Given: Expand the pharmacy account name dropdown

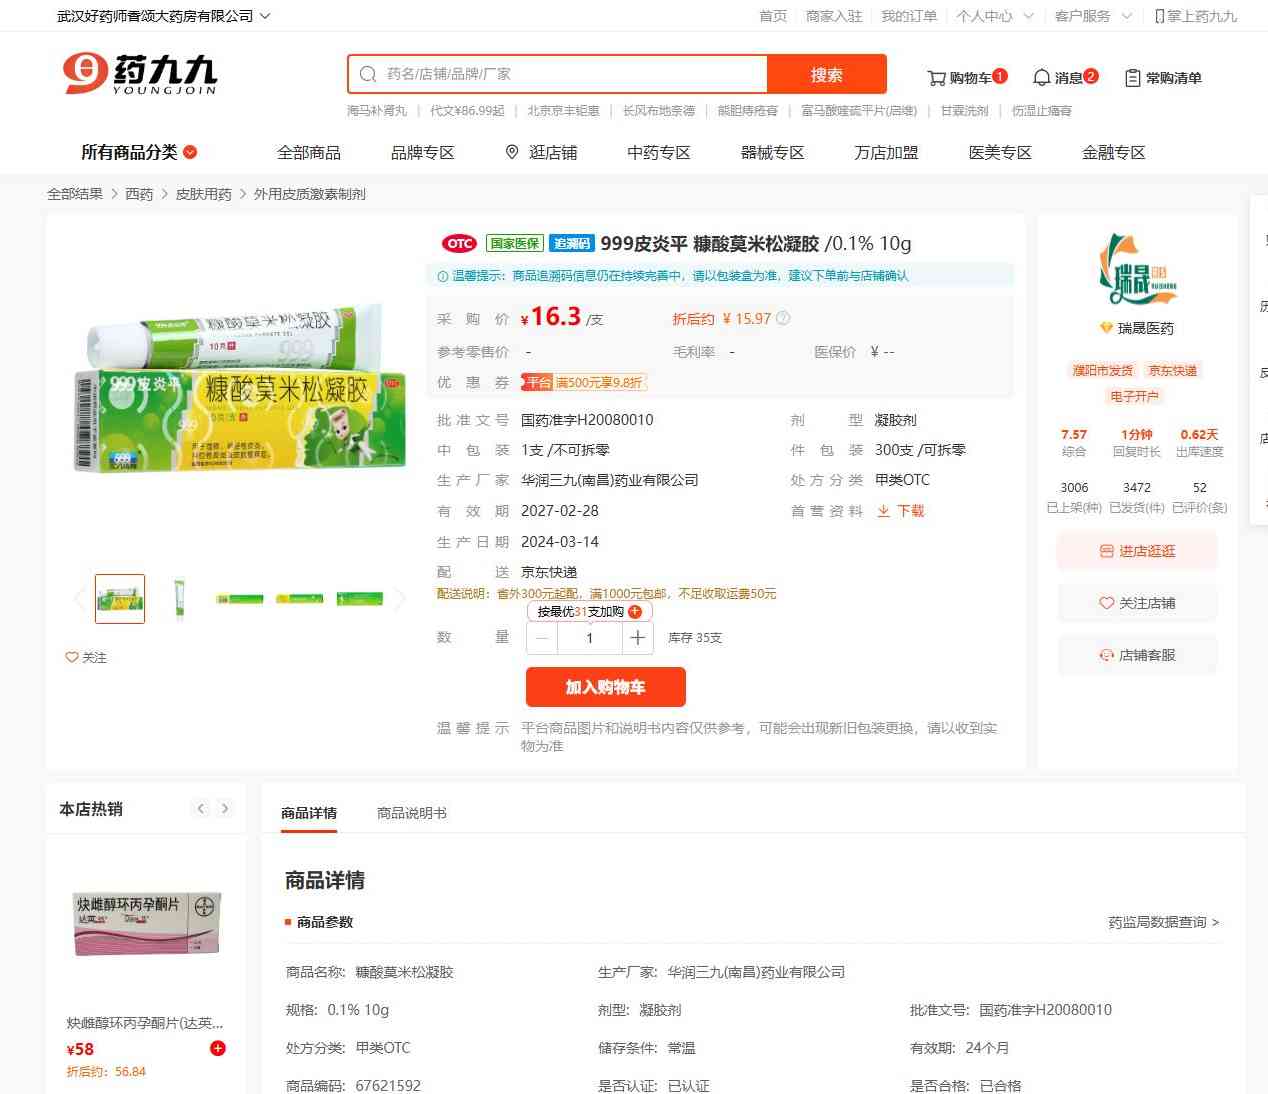Looking at the screenshot, I should (264, 16).
